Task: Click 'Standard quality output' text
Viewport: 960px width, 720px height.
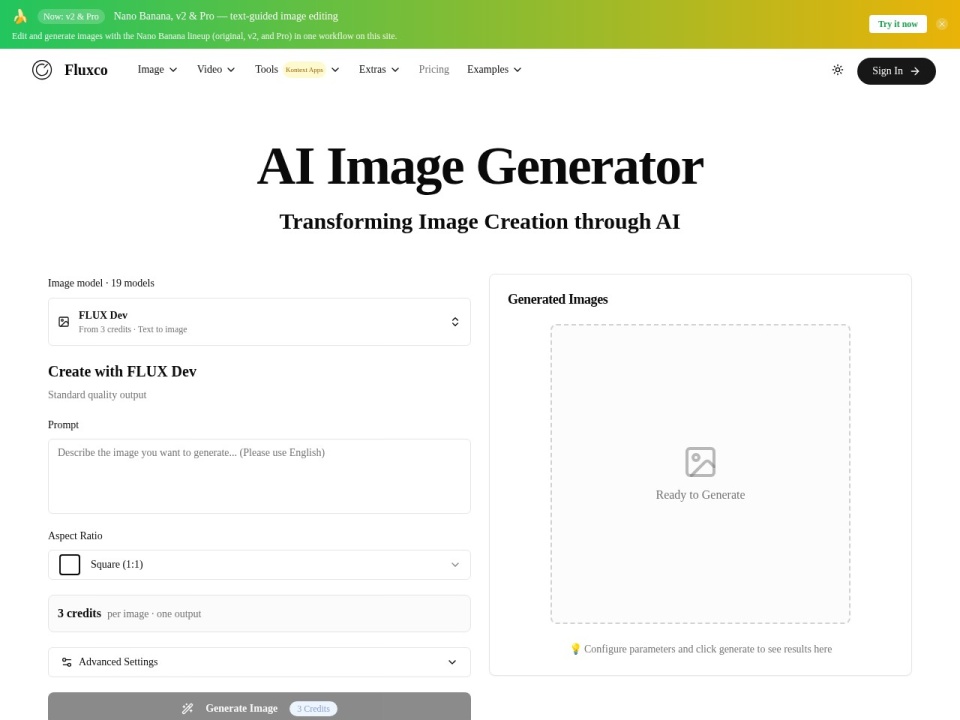Action: (97, 395)
